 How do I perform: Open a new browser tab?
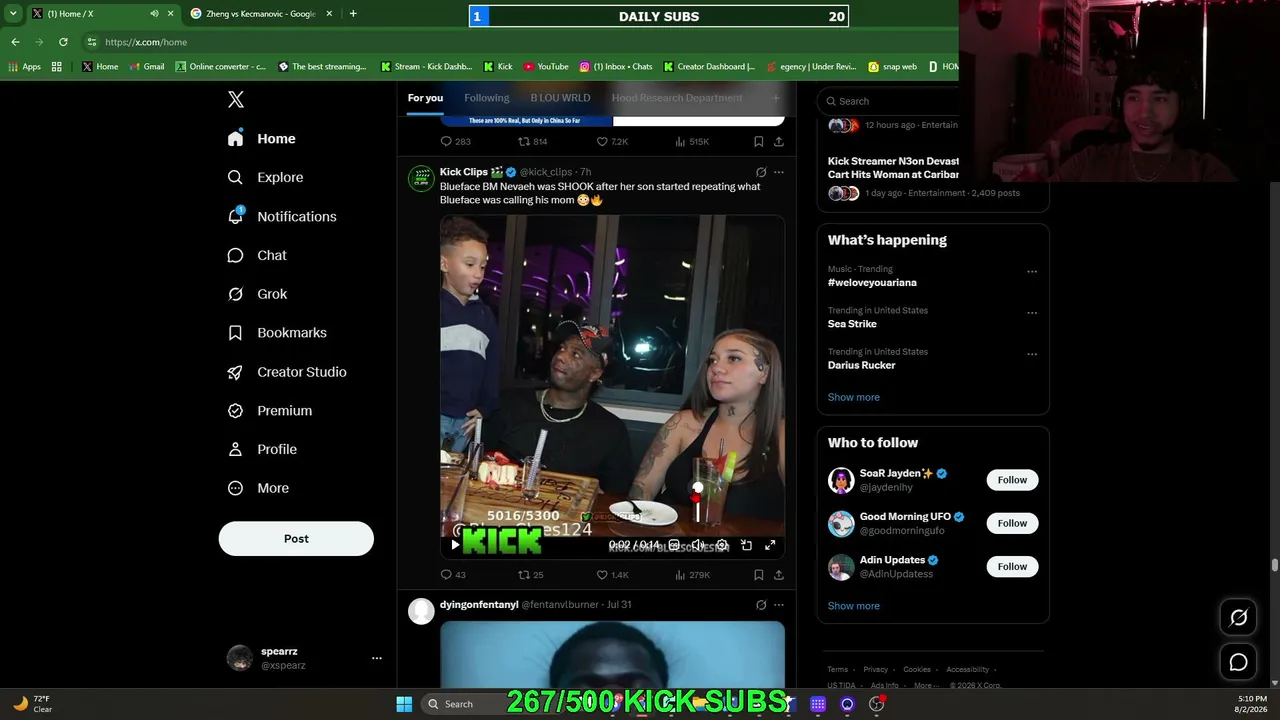(x=353, y=14)
